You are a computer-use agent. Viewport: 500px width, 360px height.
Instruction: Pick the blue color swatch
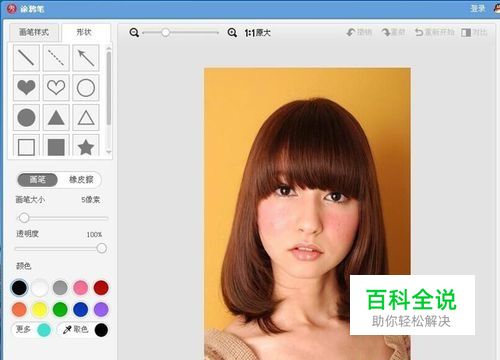81,309
